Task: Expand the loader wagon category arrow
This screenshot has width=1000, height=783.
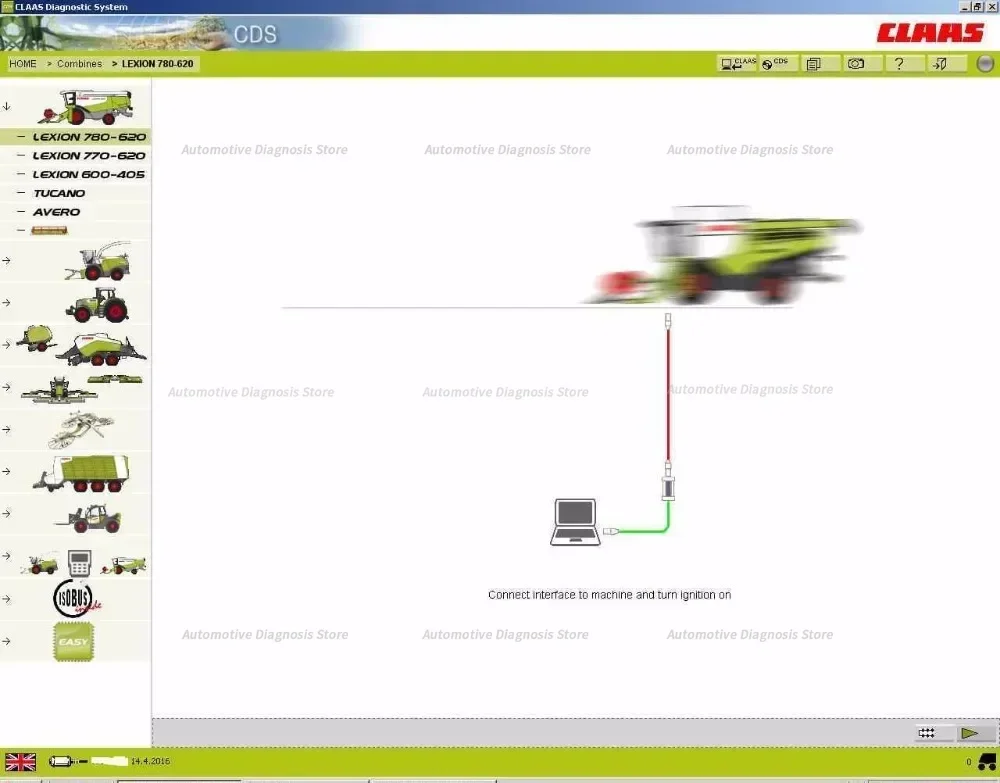Action: [6, 472]
